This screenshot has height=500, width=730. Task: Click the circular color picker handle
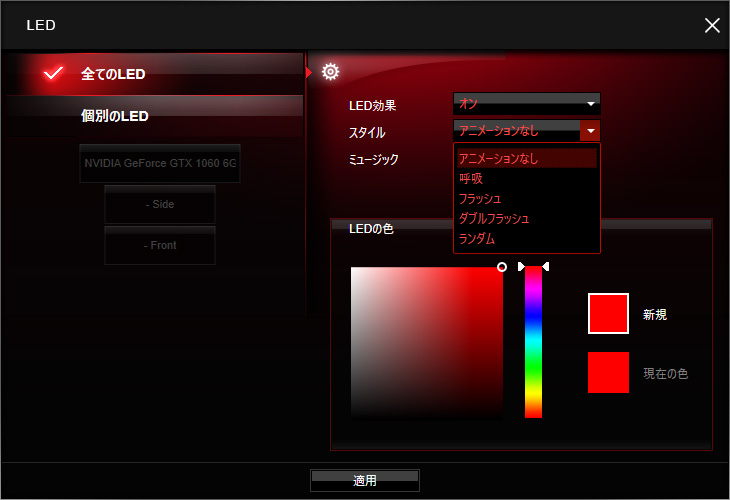[501, 267]
